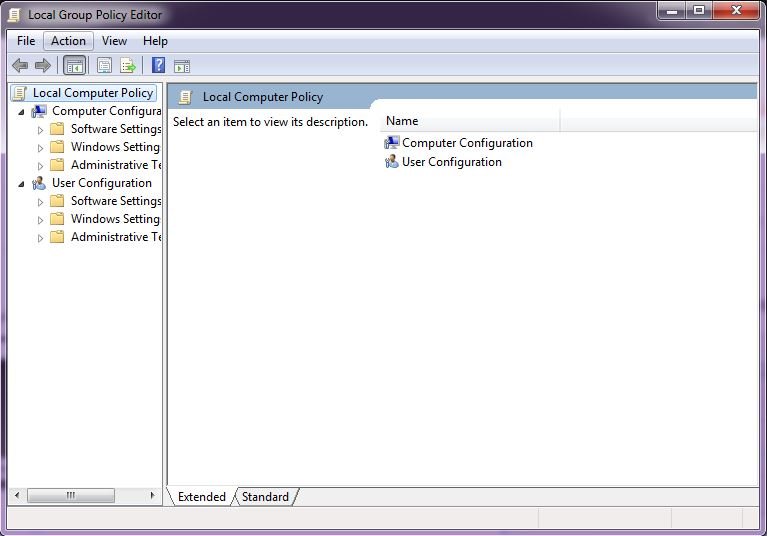The image size is (767, 536).
Task: Select User Configuration label in the tree
Action: click(102, 183)
